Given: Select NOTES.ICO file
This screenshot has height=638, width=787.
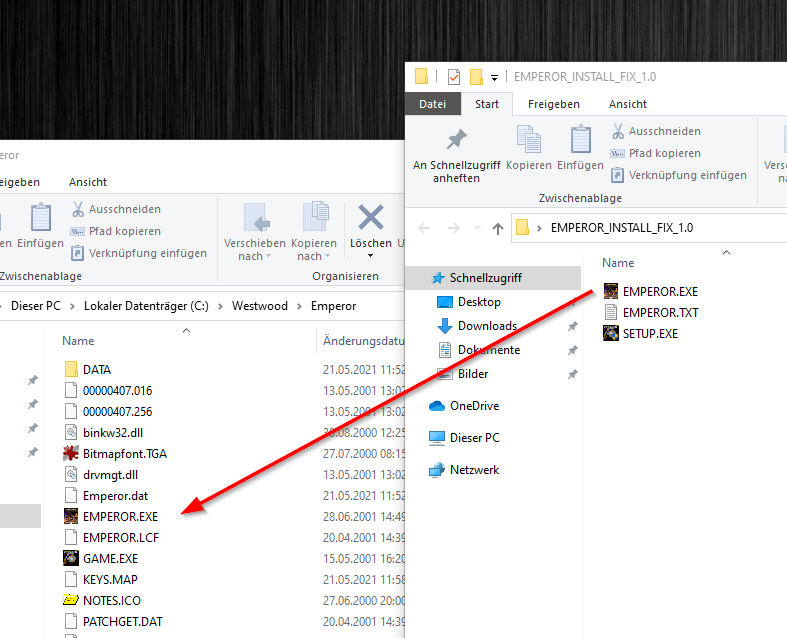Looking at the screenshot, I should pos(102,601).
